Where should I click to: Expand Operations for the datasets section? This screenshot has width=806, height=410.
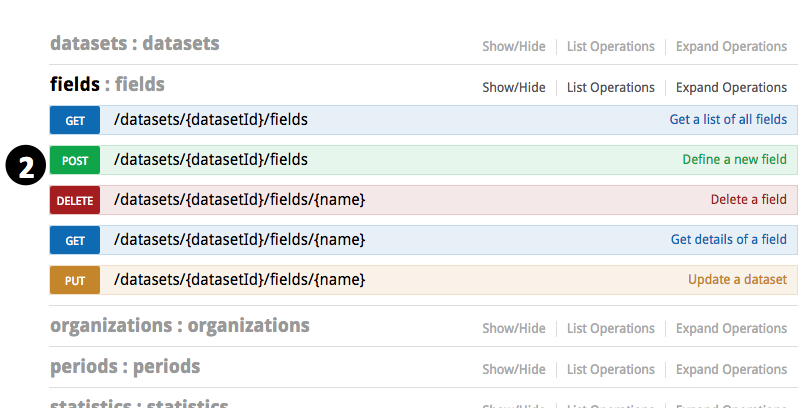tap(731, 46)
